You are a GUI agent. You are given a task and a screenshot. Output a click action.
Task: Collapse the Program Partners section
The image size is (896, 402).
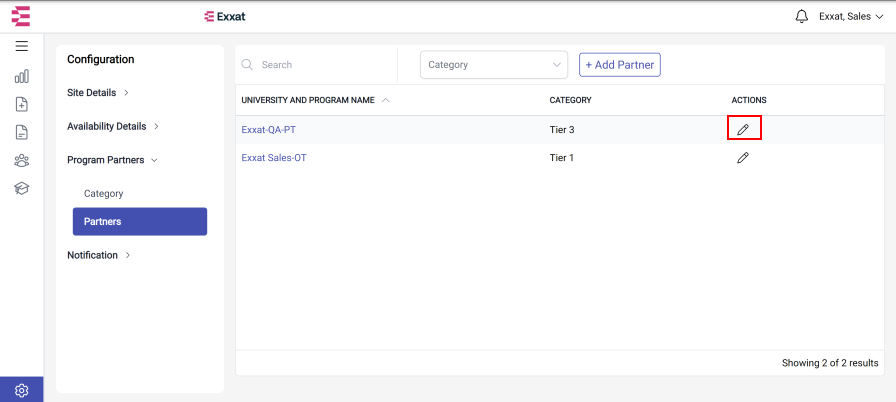point(112,160)
